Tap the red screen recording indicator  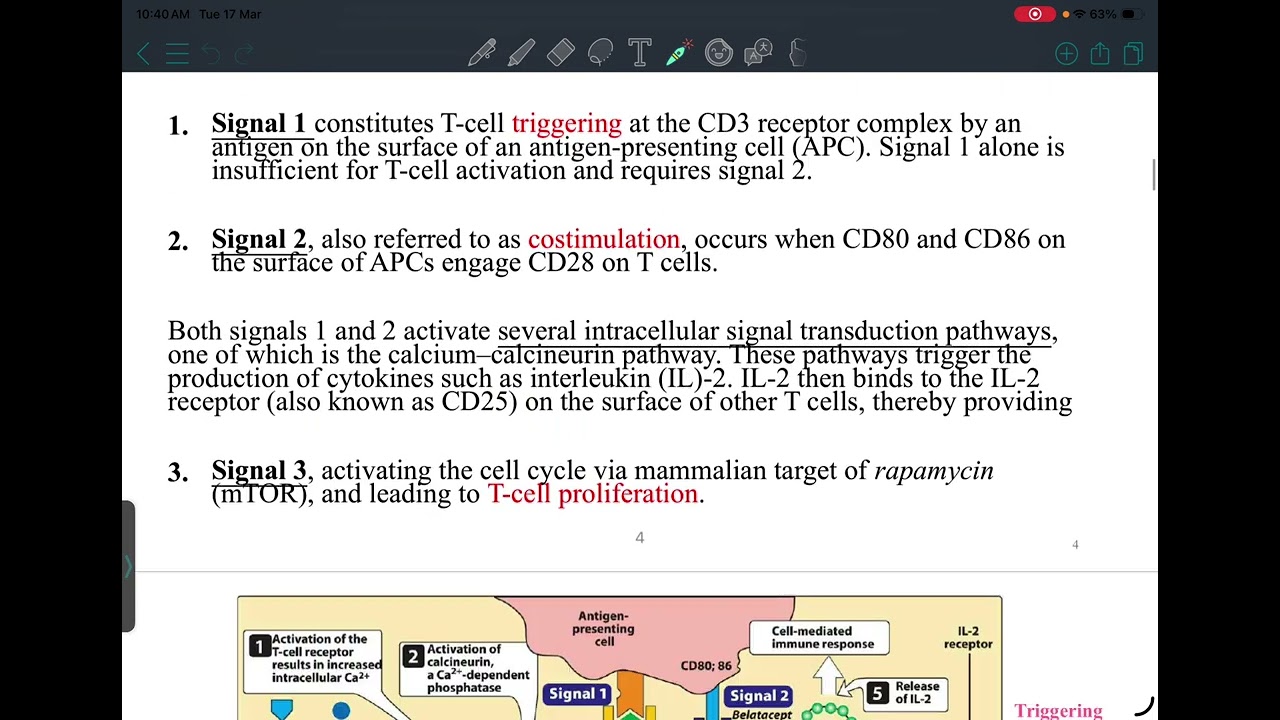pos(1035,14)
